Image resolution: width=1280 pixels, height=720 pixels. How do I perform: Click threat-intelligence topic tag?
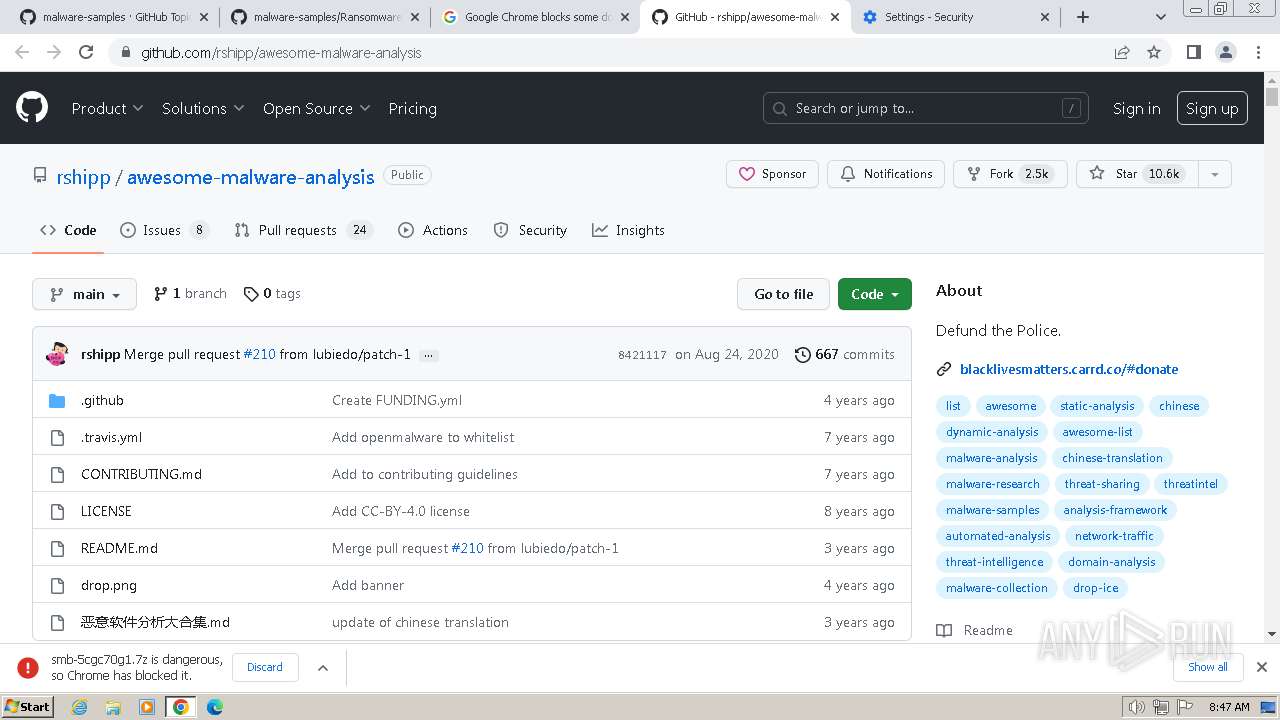click(x=994, y=562)
